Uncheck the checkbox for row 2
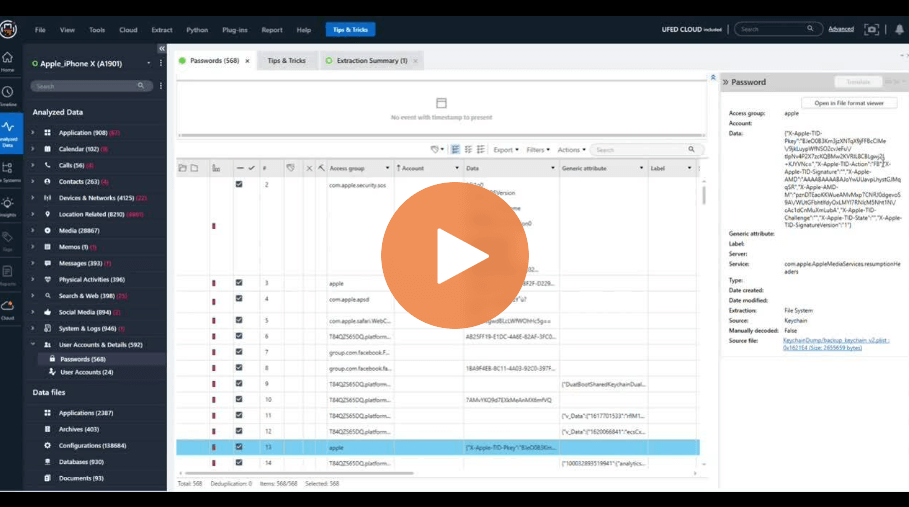909x507 pixels. (239, 185)
